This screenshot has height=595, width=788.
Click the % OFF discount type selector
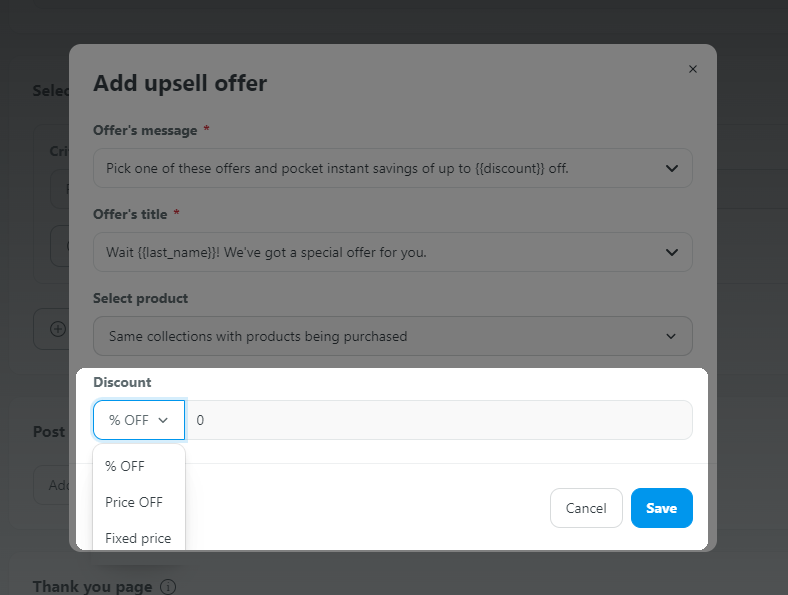pyautogui.click(x=139, y=420)
